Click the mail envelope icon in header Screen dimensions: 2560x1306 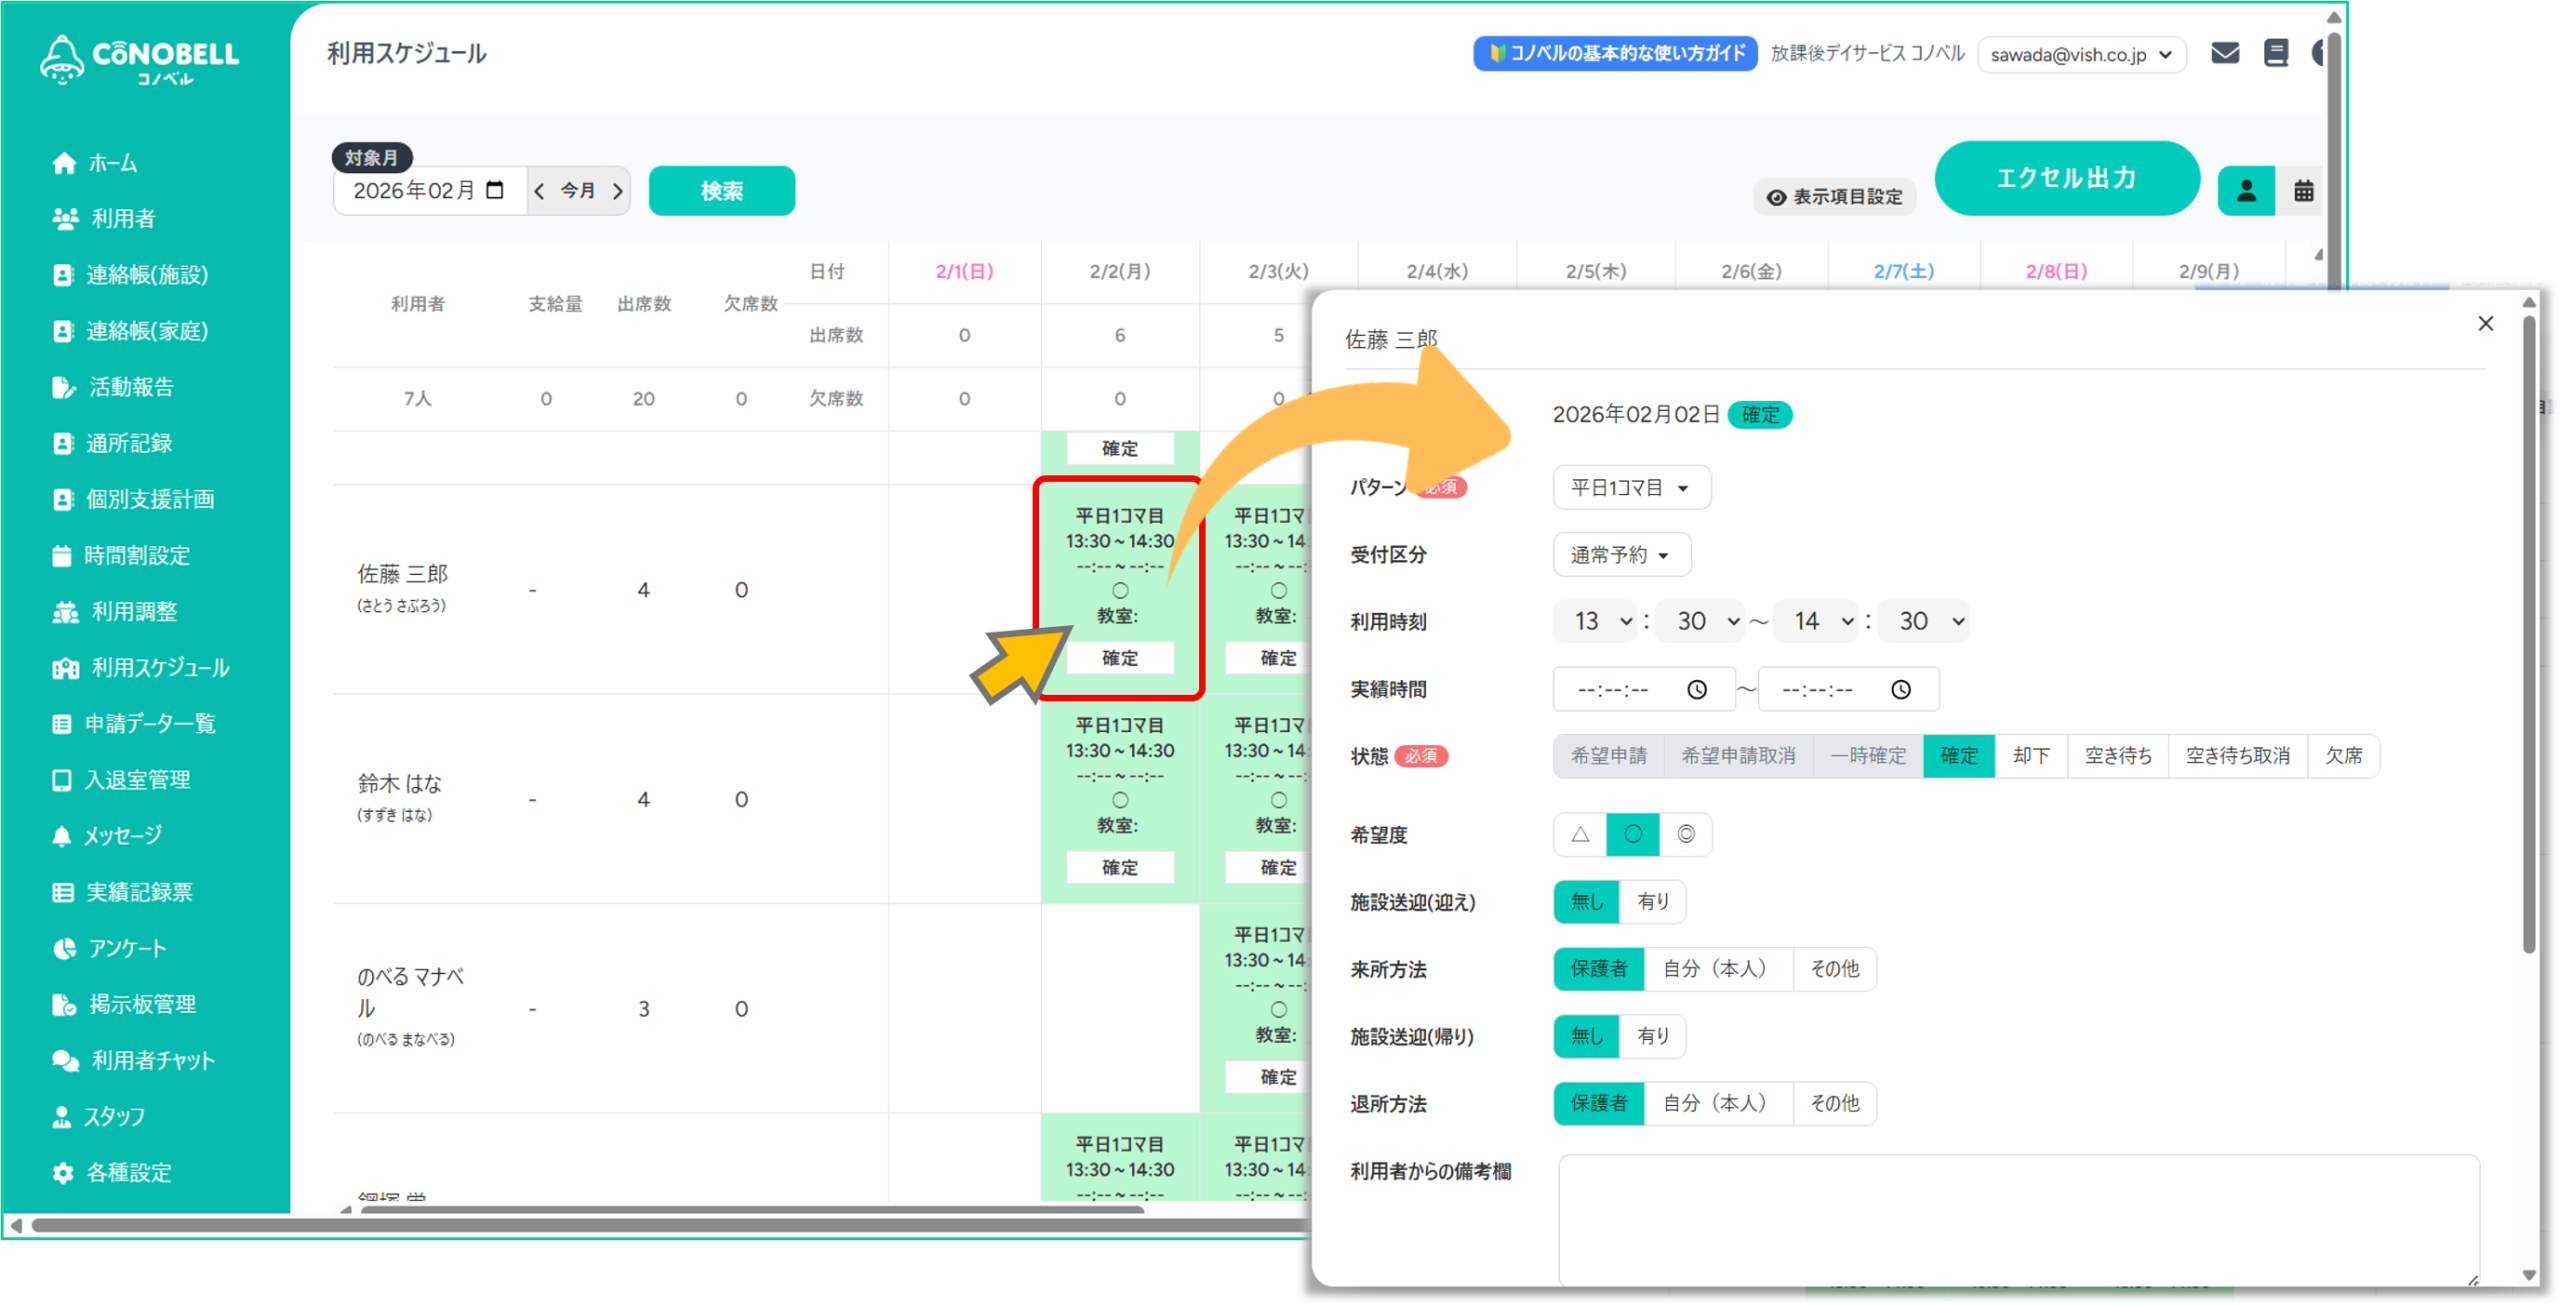click(x=2224, y=53)
